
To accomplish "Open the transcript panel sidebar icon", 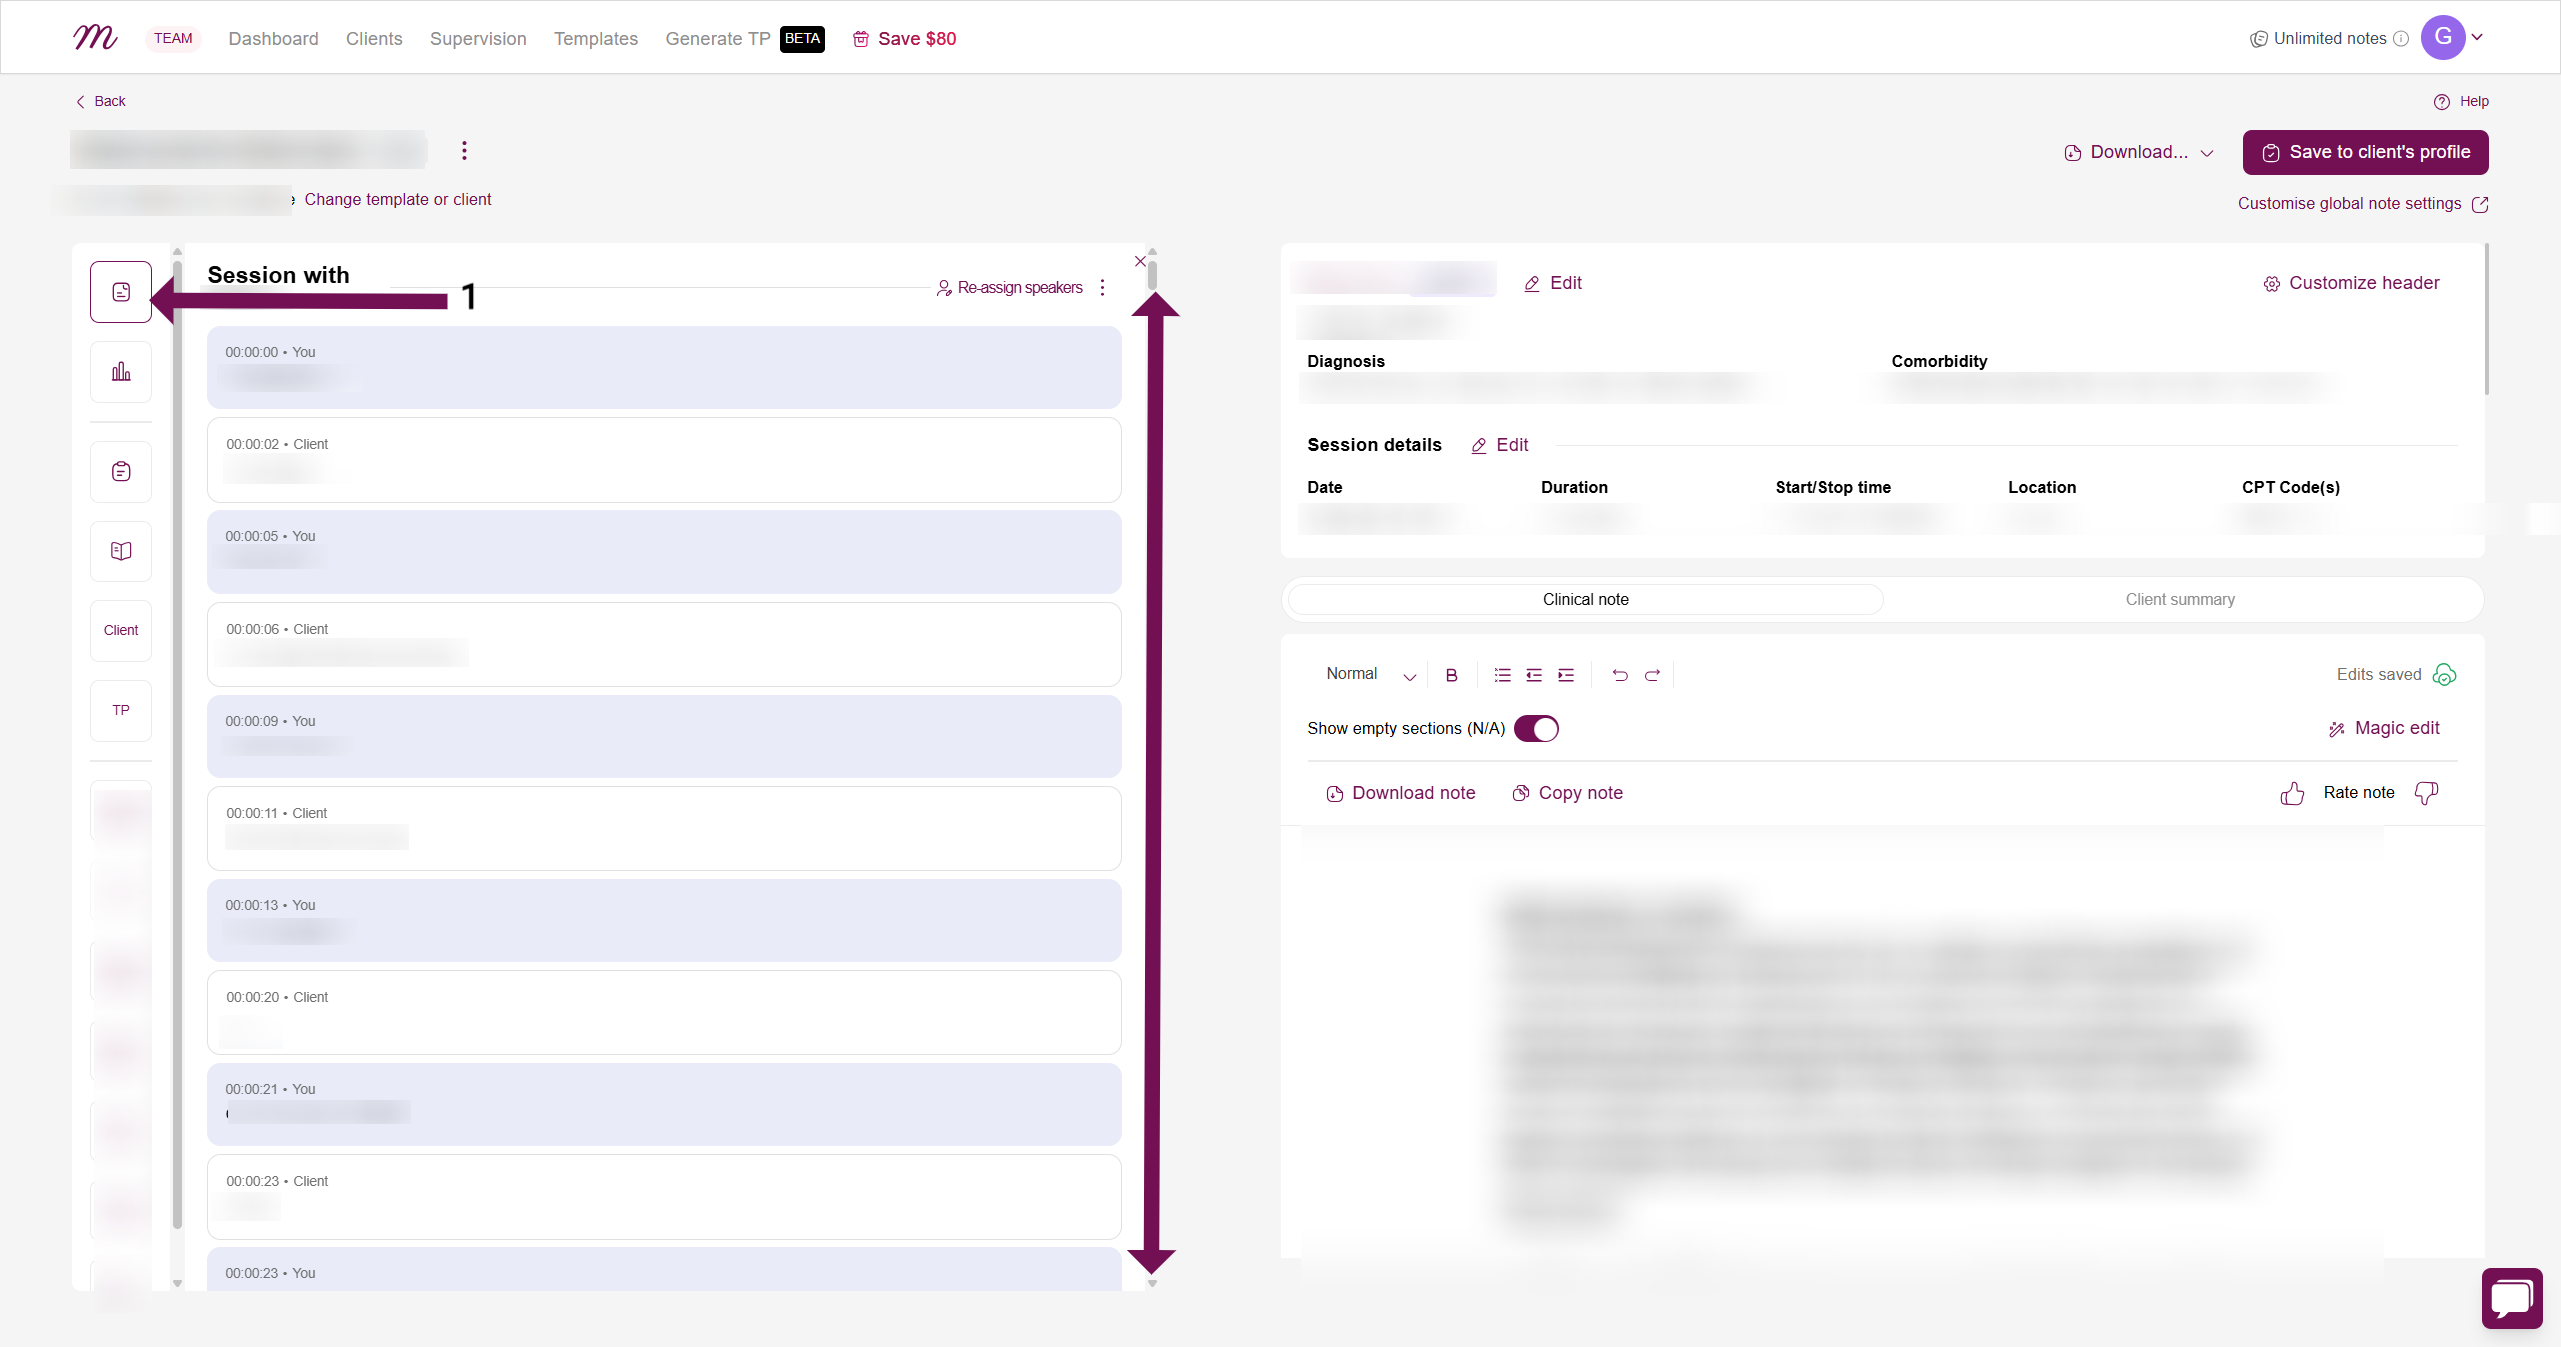I will tap(121, 292).
